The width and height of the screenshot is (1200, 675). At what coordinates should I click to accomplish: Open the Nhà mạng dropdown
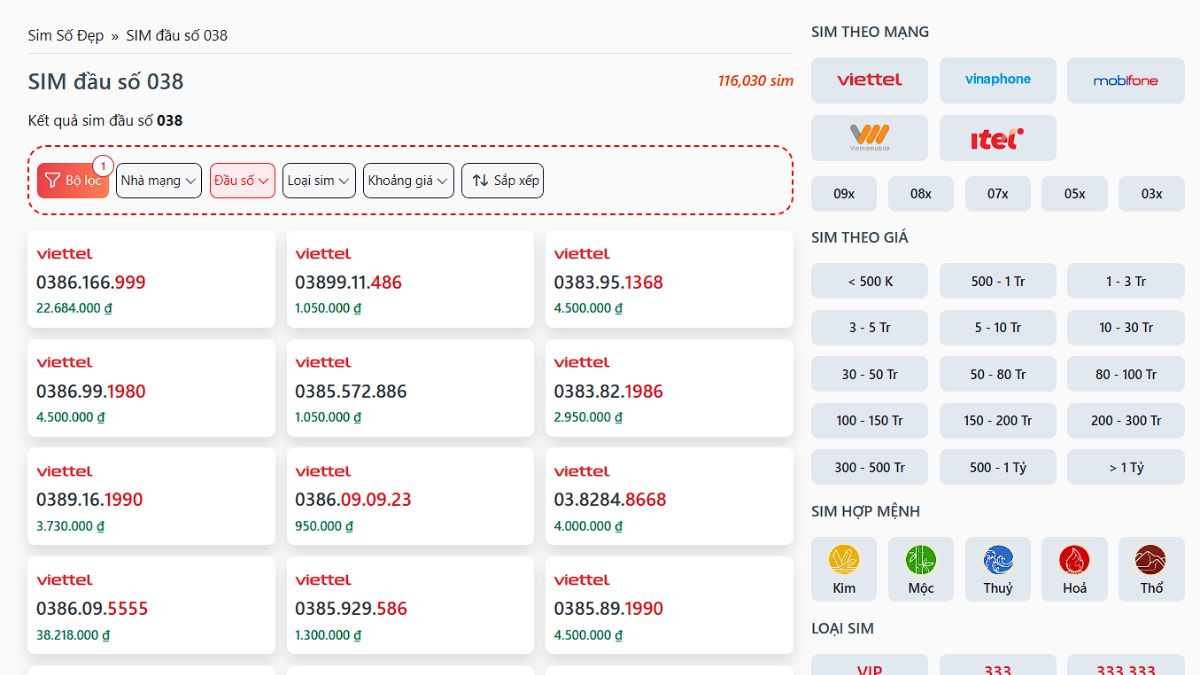coord(159,180)
